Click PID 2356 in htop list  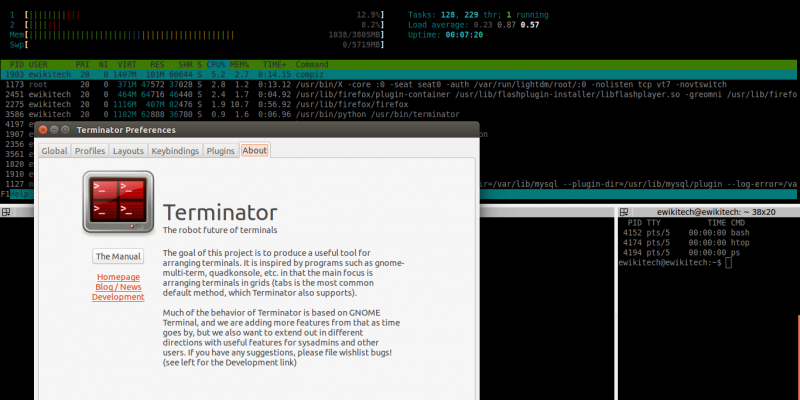click(x=15, y=144)
